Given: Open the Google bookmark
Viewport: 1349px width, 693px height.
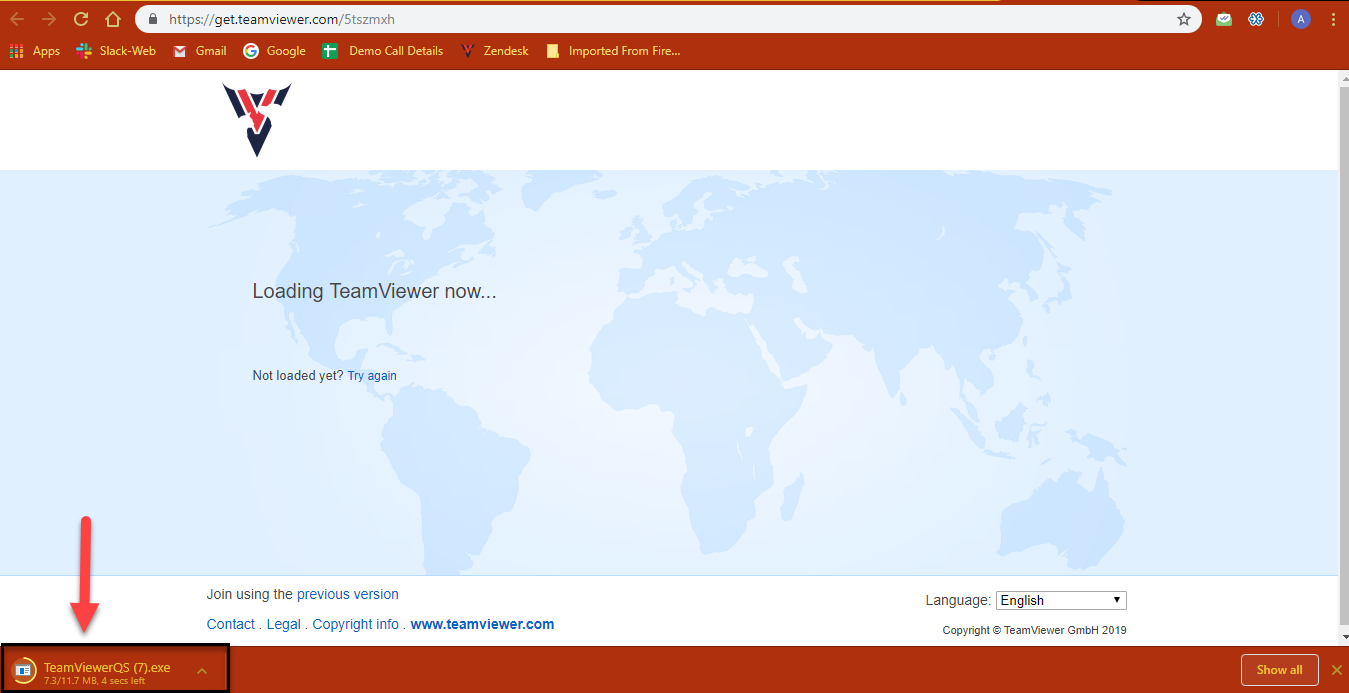Looking at the screenshot, I should 274,51.
